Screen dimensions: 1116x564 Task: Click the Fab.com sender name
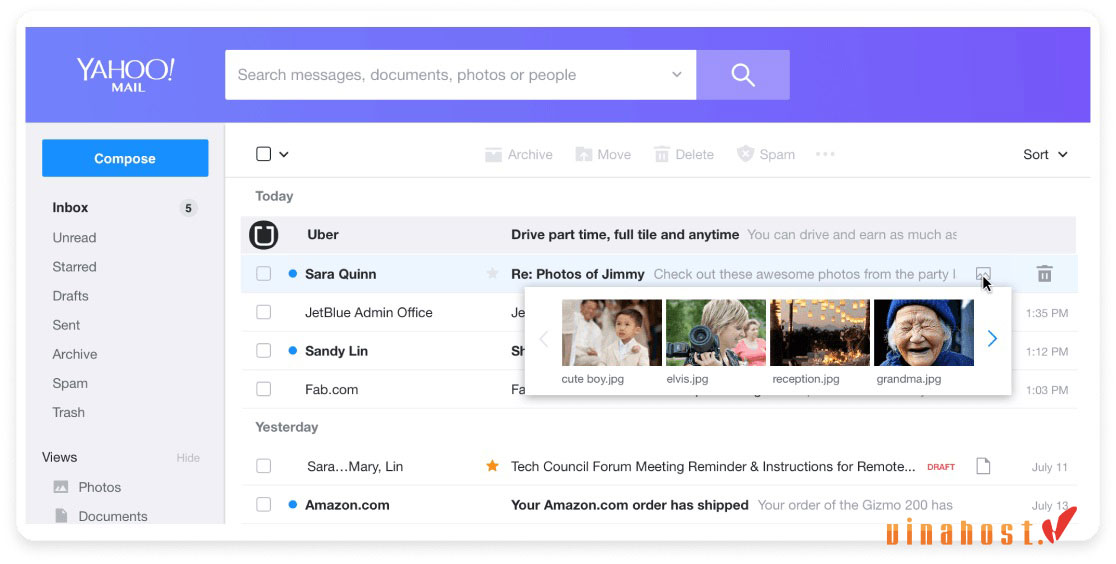tap(332, 390)
